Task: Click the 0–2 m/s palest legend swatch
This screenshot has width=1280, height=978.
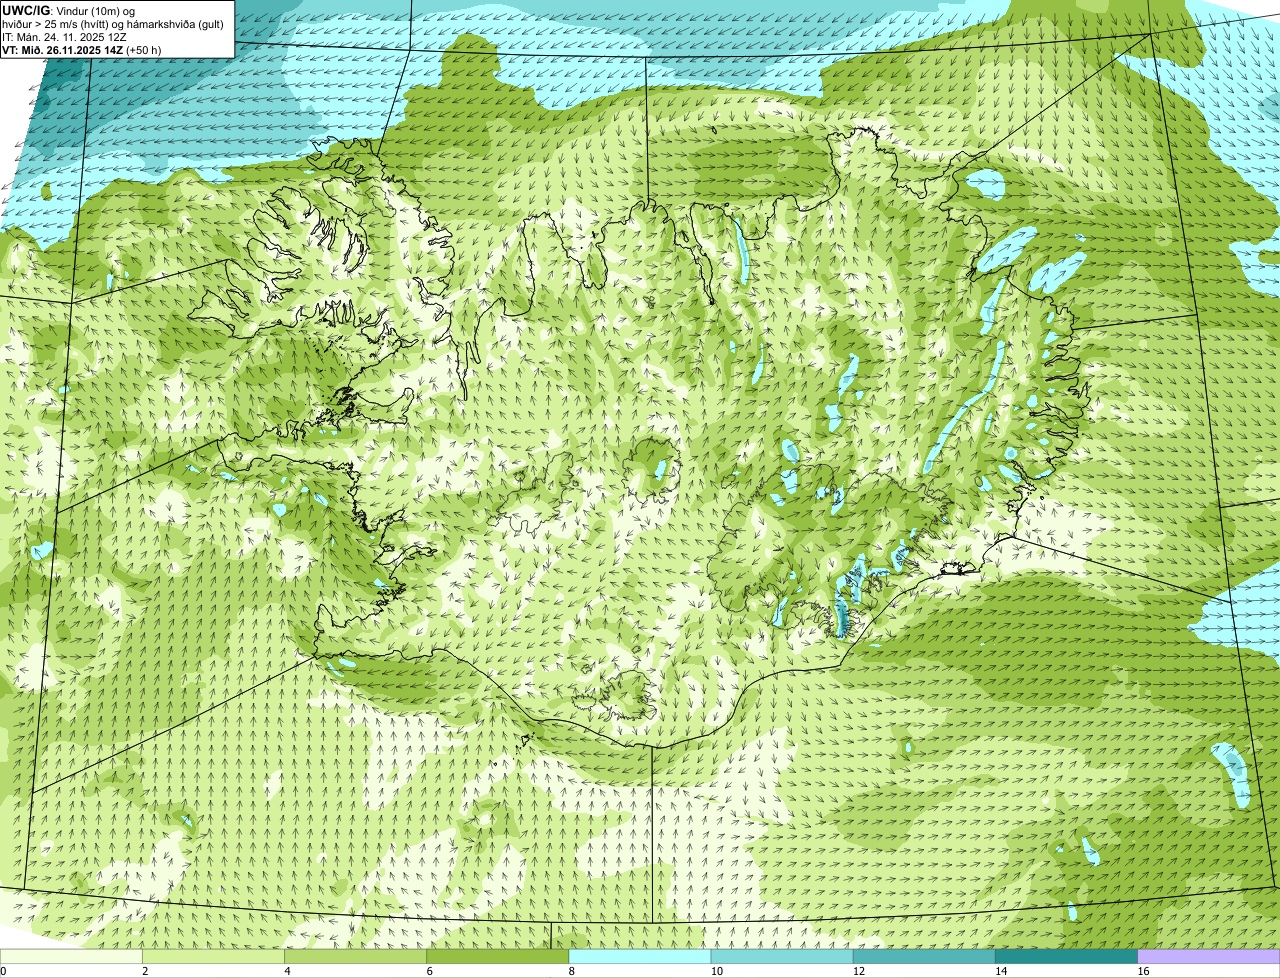Action: [x=71, y=957]
